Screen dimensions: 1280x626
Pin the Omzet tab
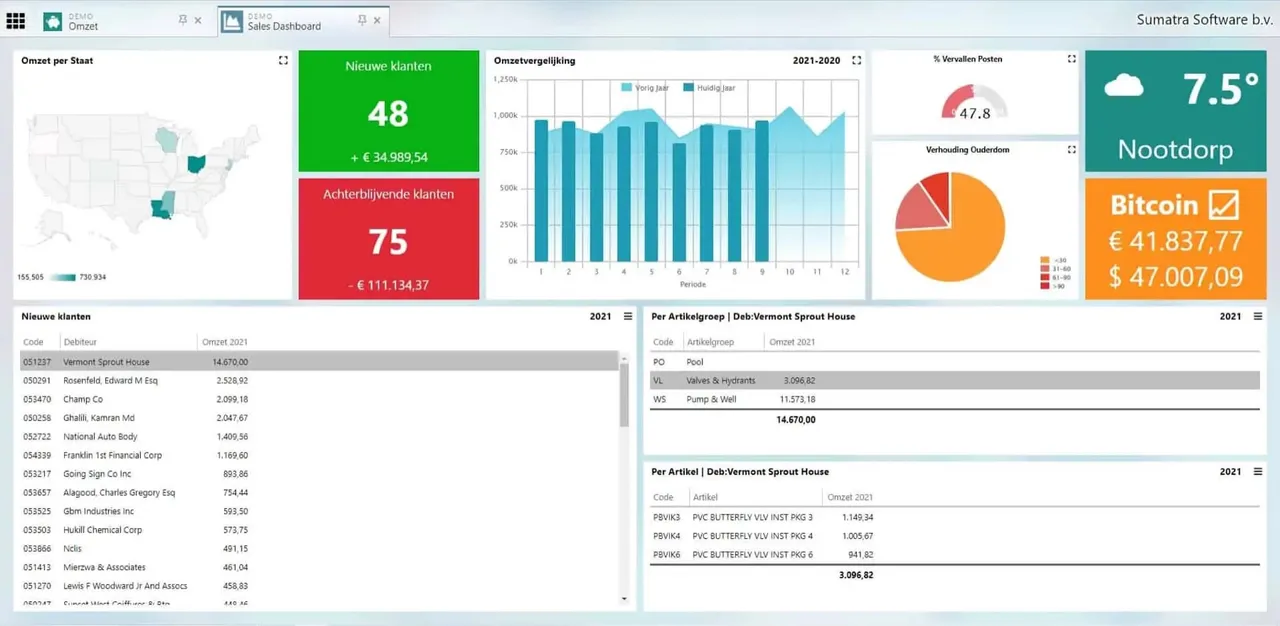point(183,20)
